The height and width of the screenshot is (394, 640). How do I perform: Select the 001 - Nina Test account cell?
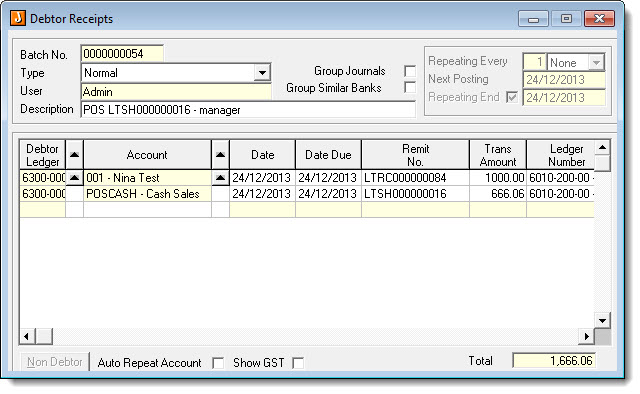pos(147,178)
